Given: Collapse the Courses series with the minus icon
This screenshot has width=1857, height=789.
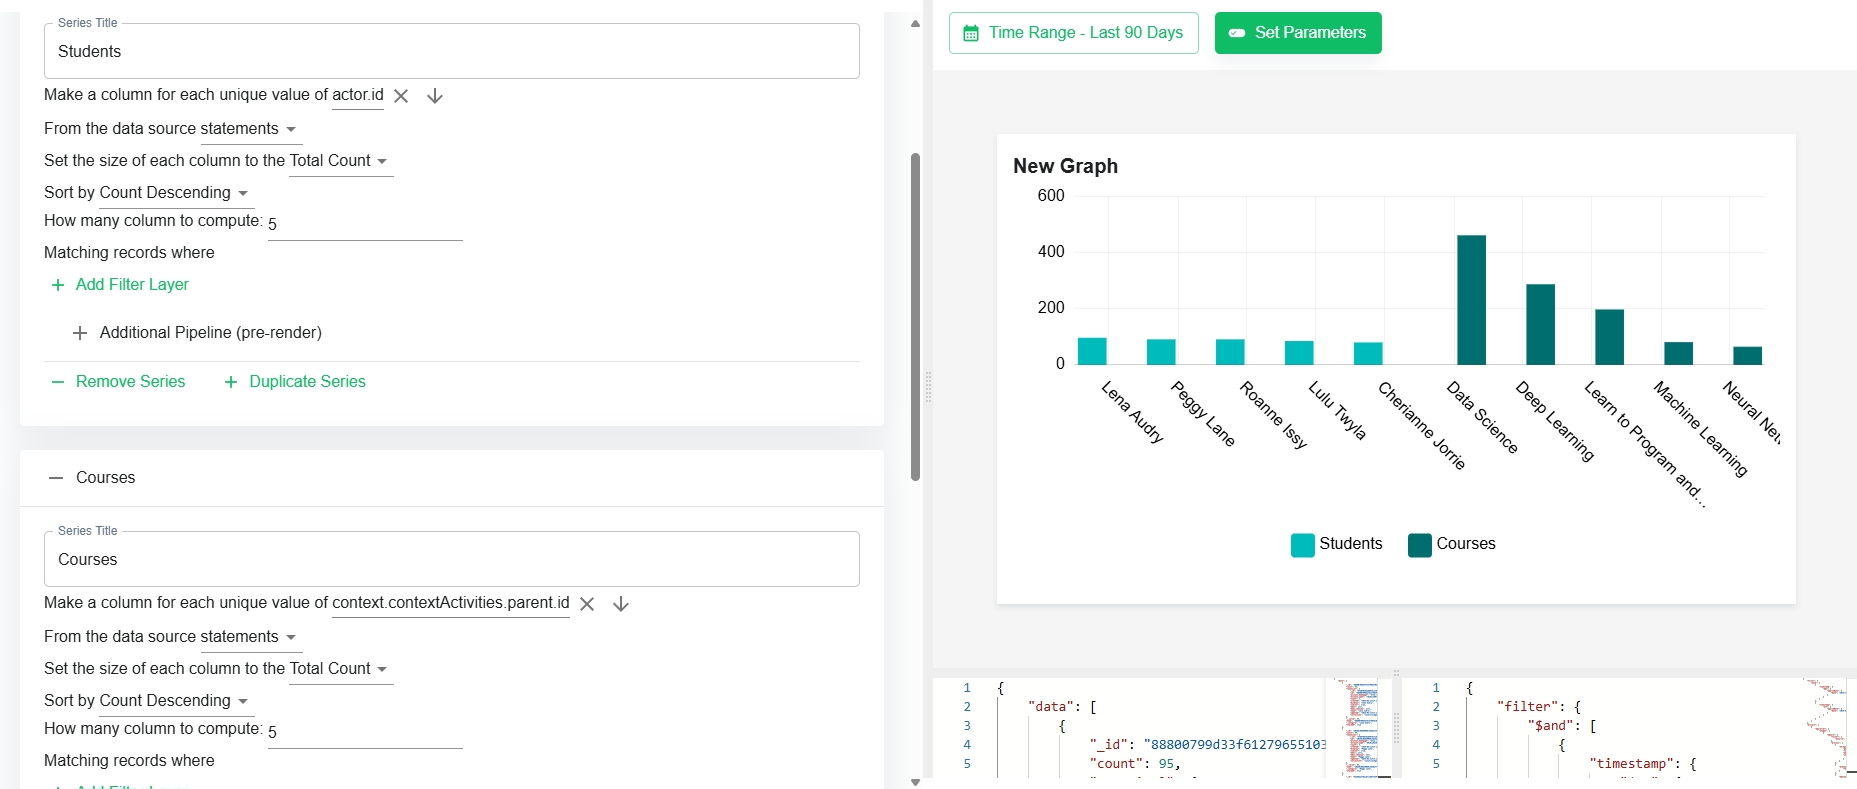Looking at the screenshot, I should (x=56, y=478).
